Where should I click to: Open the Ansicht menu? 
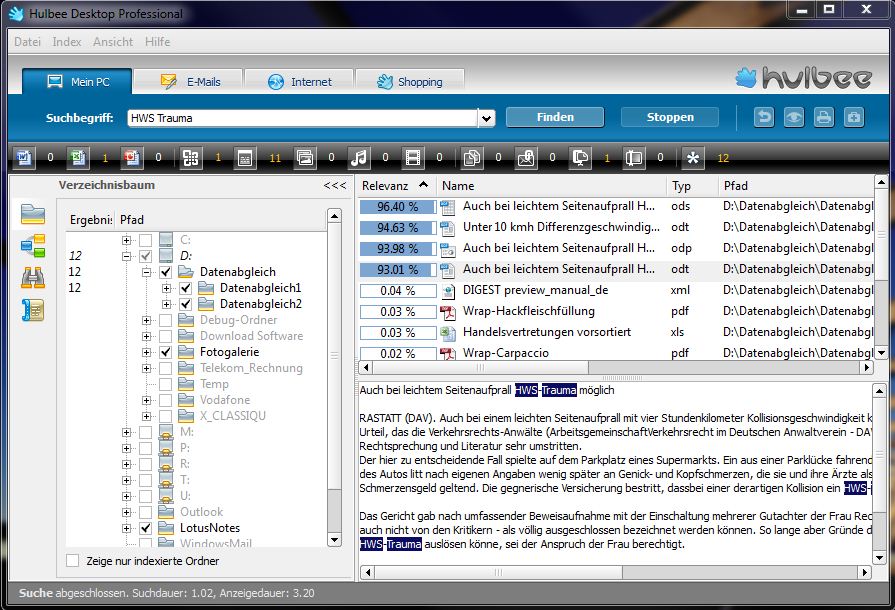[112, 42]
